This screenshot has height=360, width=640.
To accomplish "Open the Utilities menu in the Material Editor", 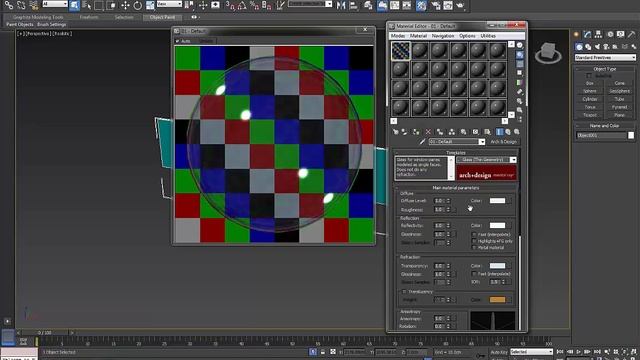I will pyautogui.click(x=488, y=36).
